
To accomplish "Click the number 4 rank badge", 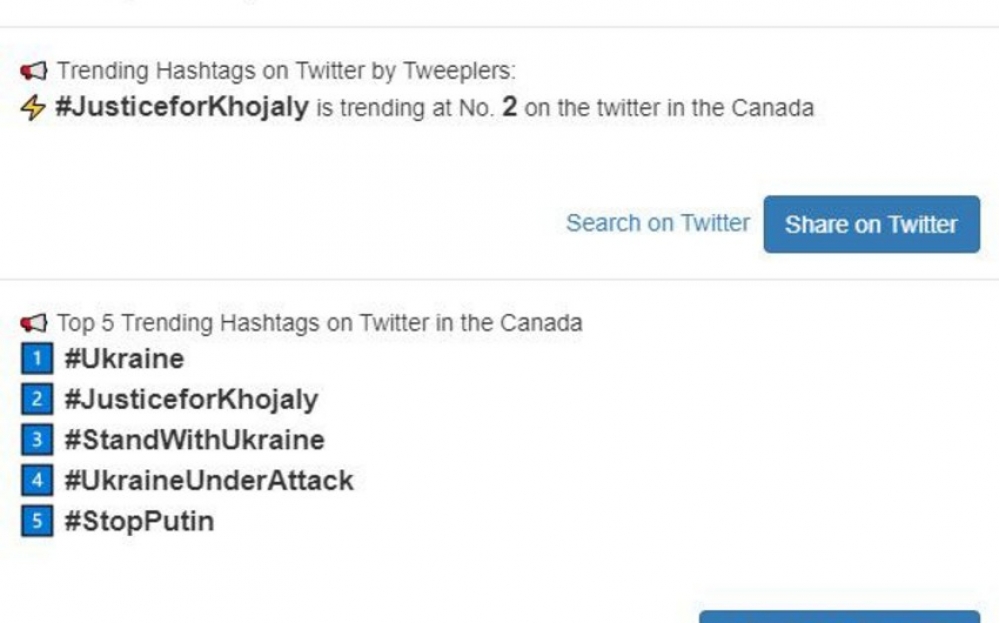I will click(36, 481).
